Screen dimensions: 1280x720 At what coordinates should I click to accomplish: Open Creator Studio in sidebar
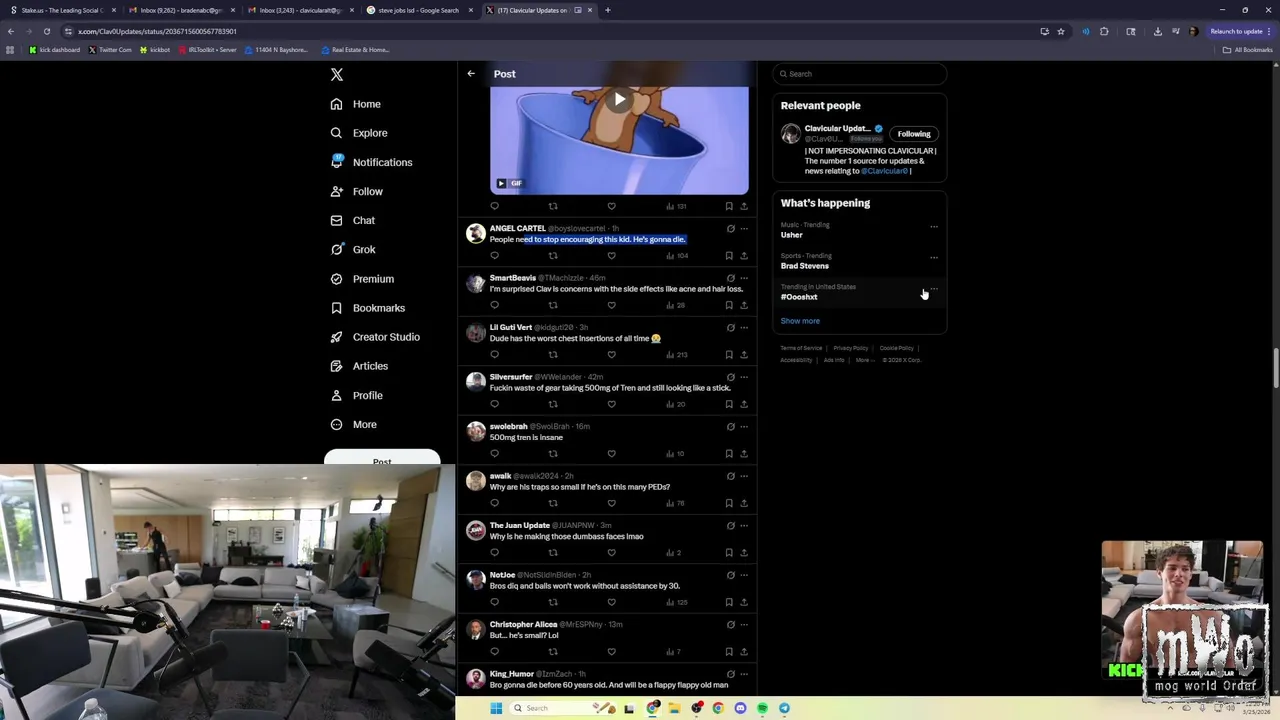click(x=375, y=337)
